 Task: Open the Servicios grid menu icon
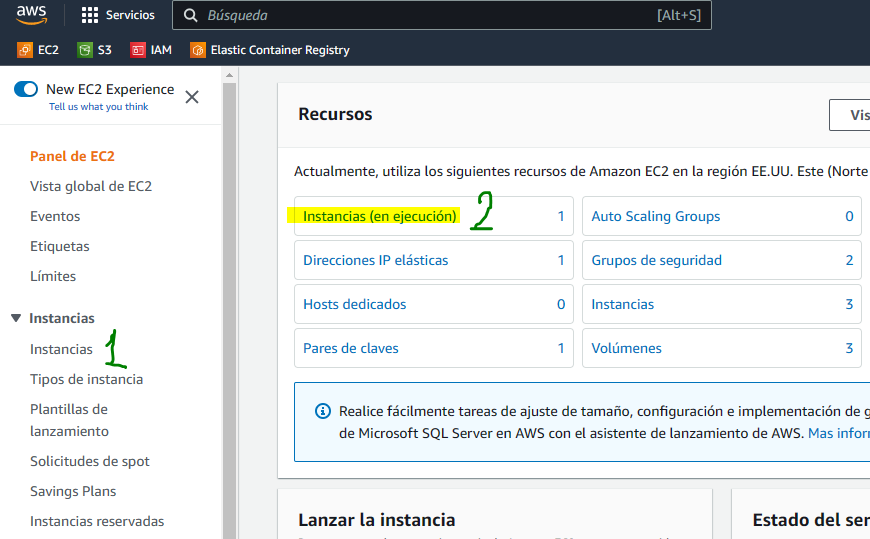pos(89,15)
